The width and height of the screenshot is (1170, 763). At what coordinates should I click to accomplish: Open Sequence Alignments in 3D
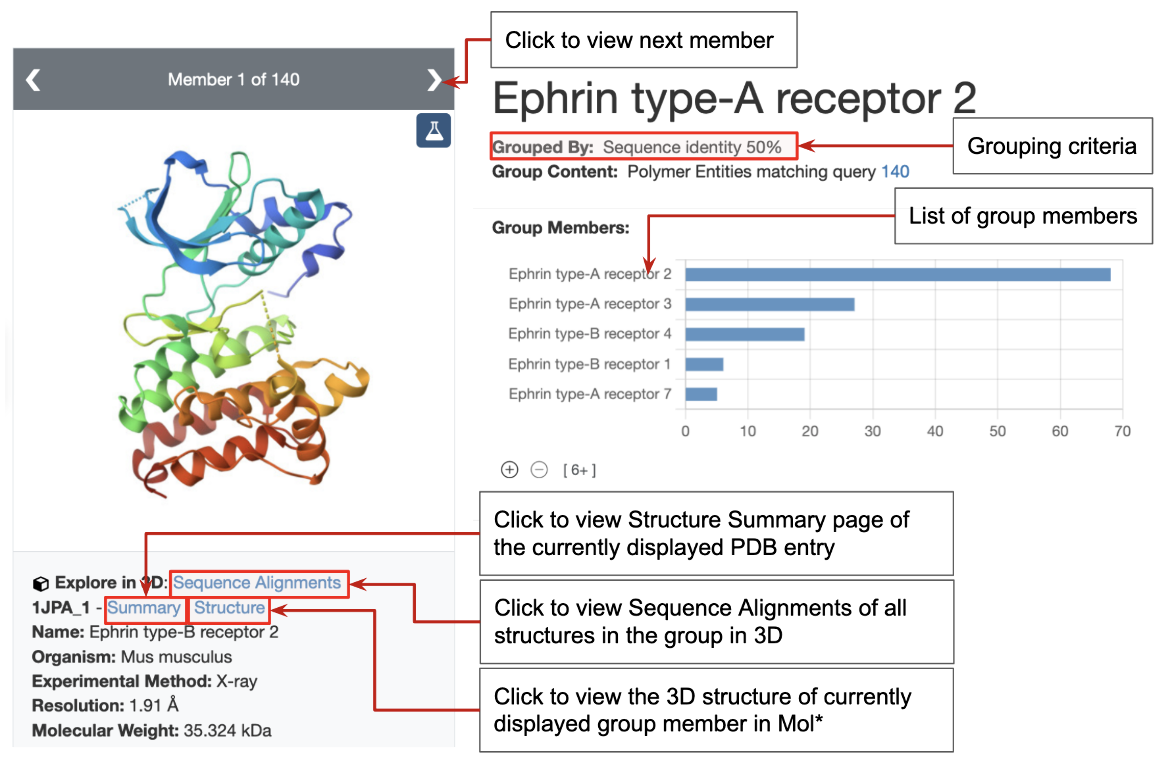(257, 582)
